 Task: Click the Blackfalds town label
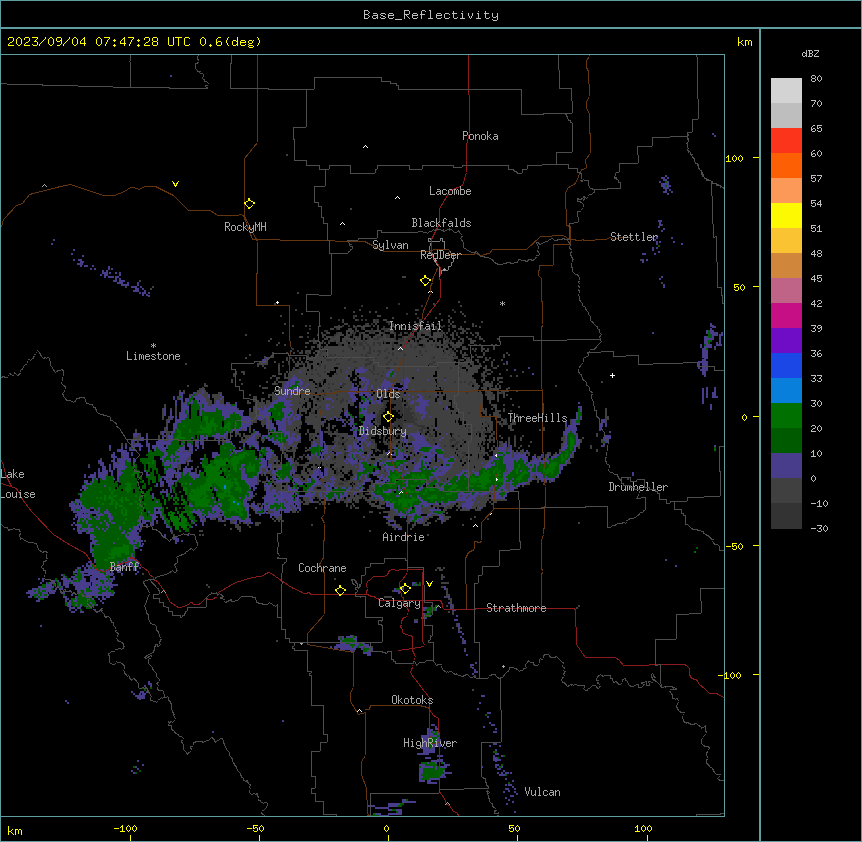pyautogui.click(x=441, y=223)
